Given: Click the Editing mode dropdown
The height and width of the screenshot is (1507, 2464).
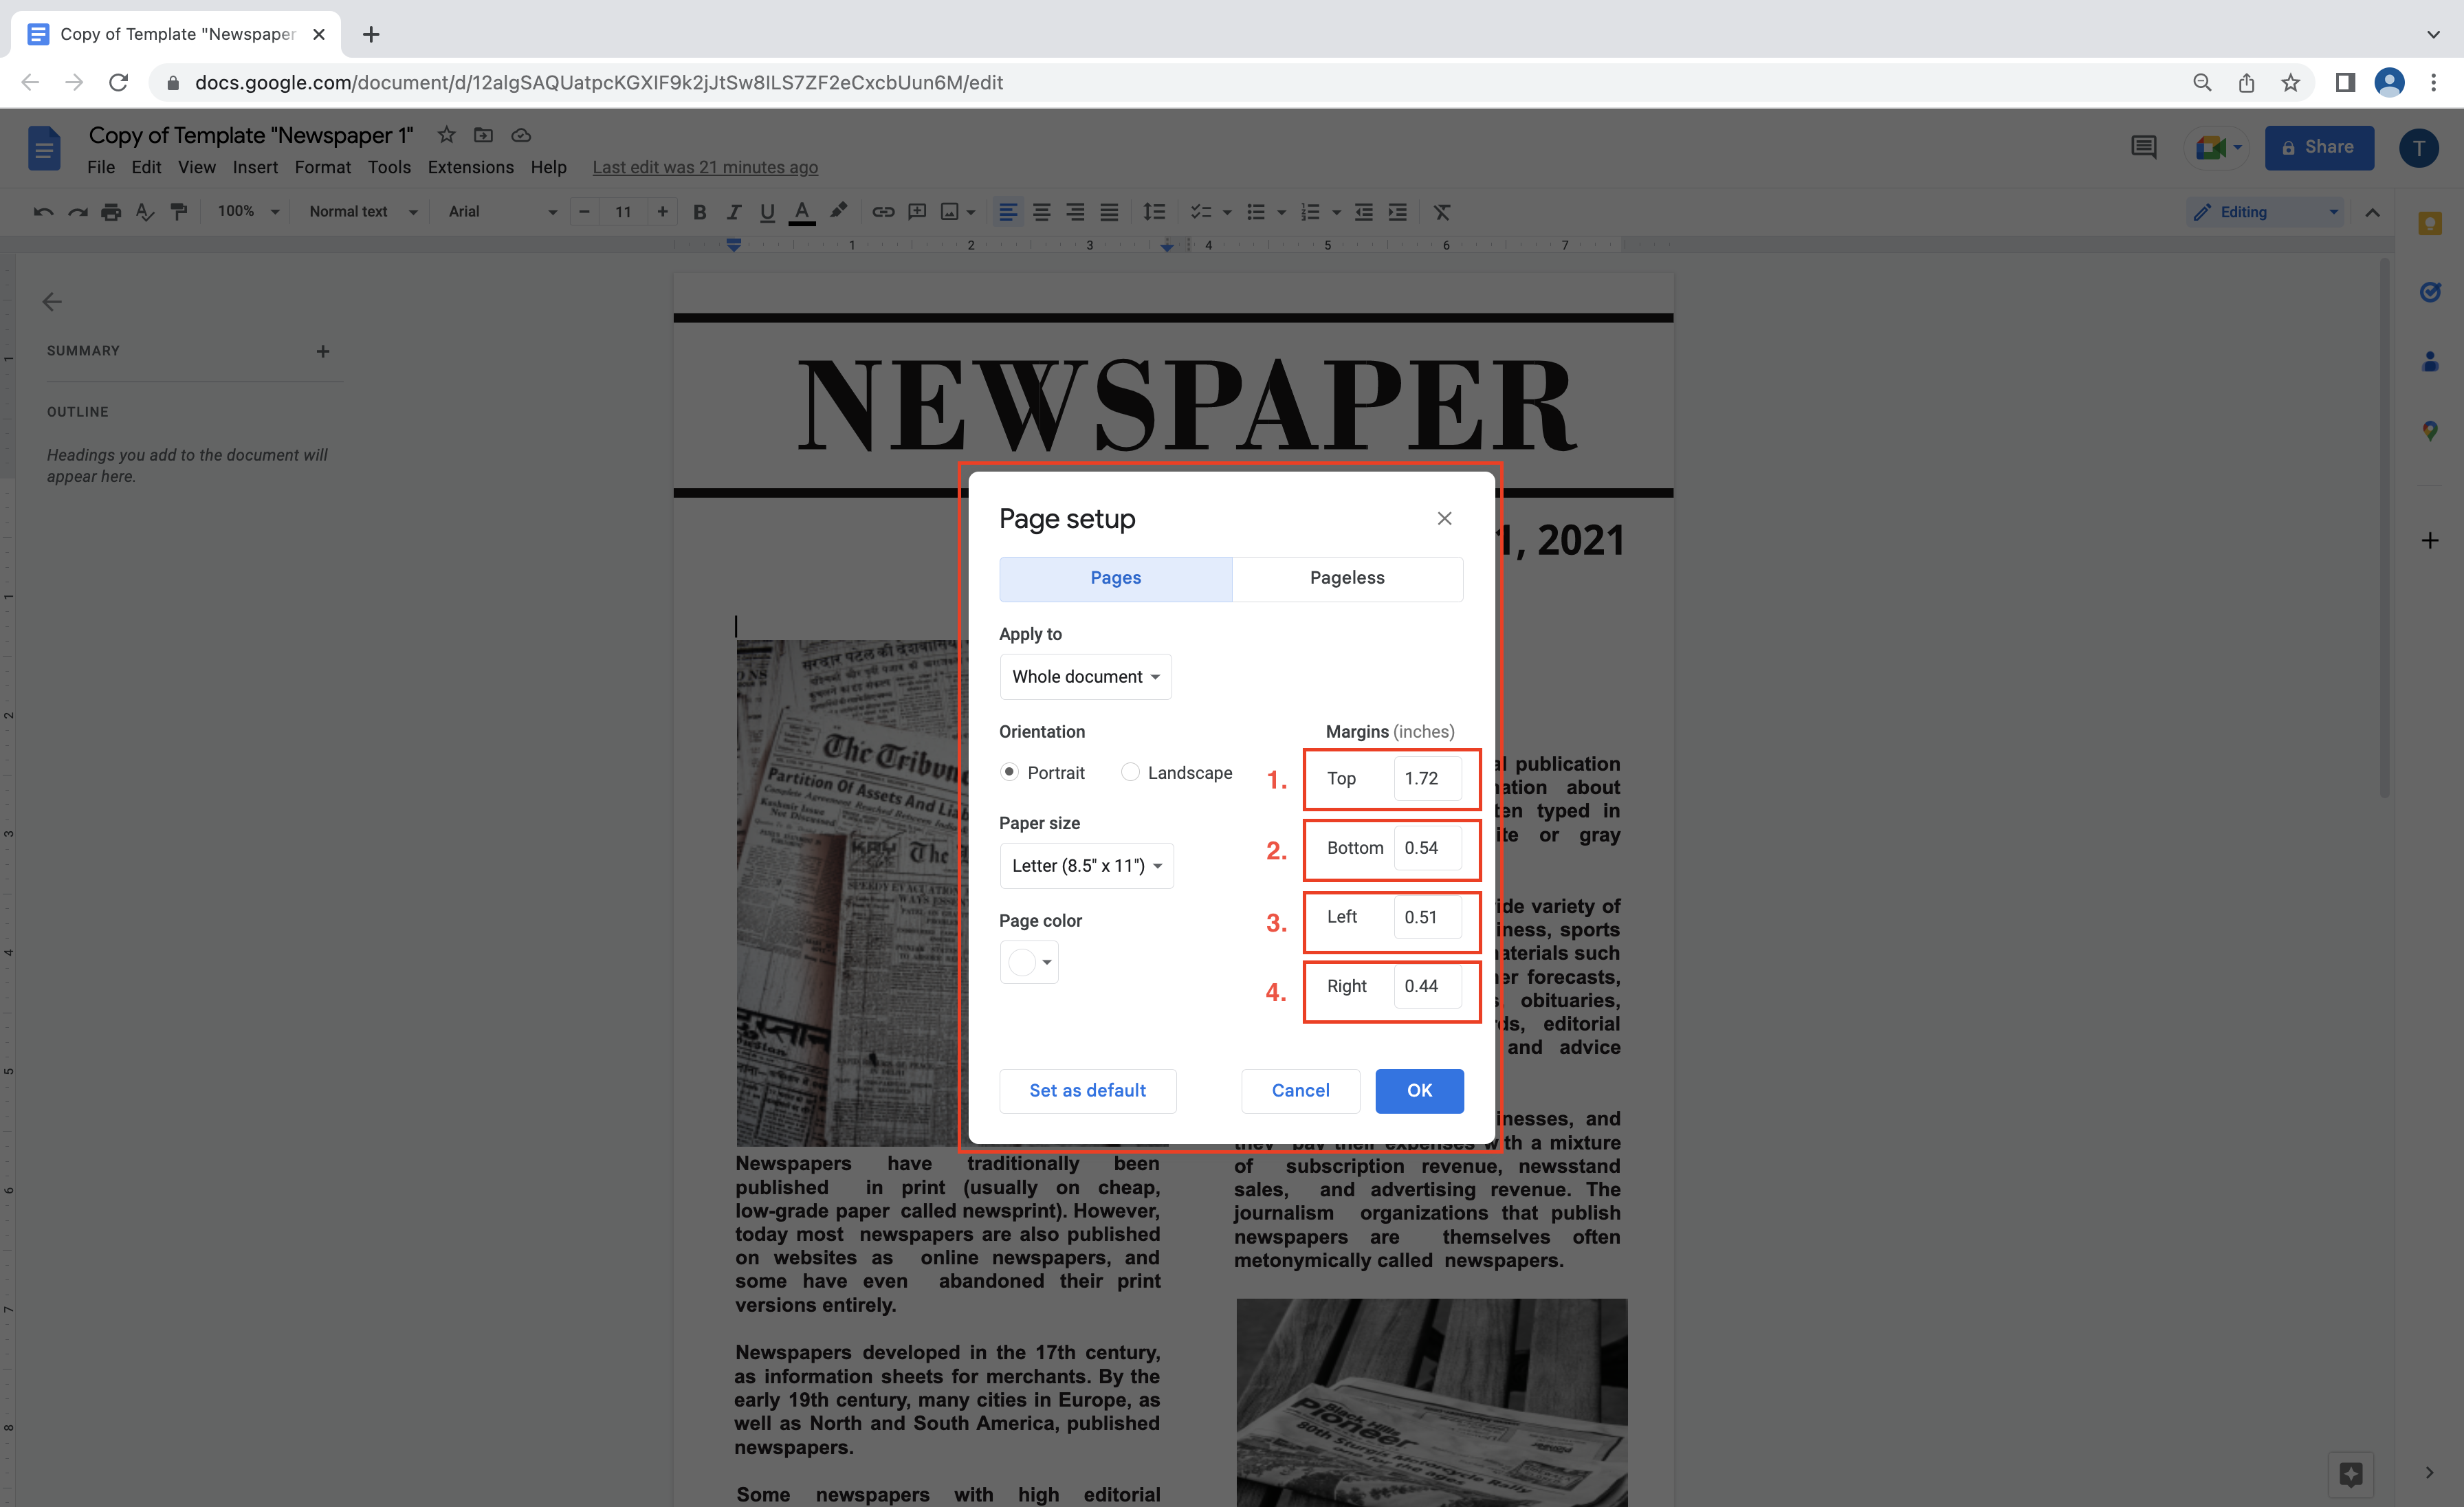Looking at the screenshot, I should 2262,211.
